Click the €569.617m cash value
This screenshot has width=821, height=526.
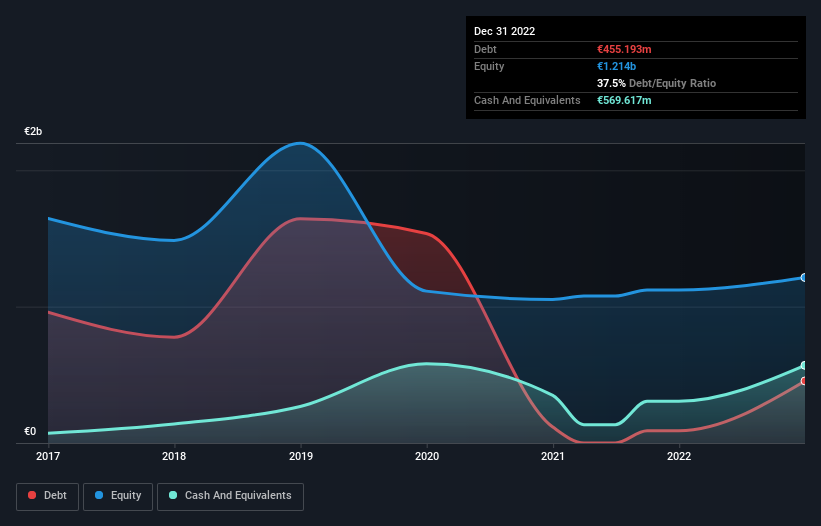coord(624,100)
